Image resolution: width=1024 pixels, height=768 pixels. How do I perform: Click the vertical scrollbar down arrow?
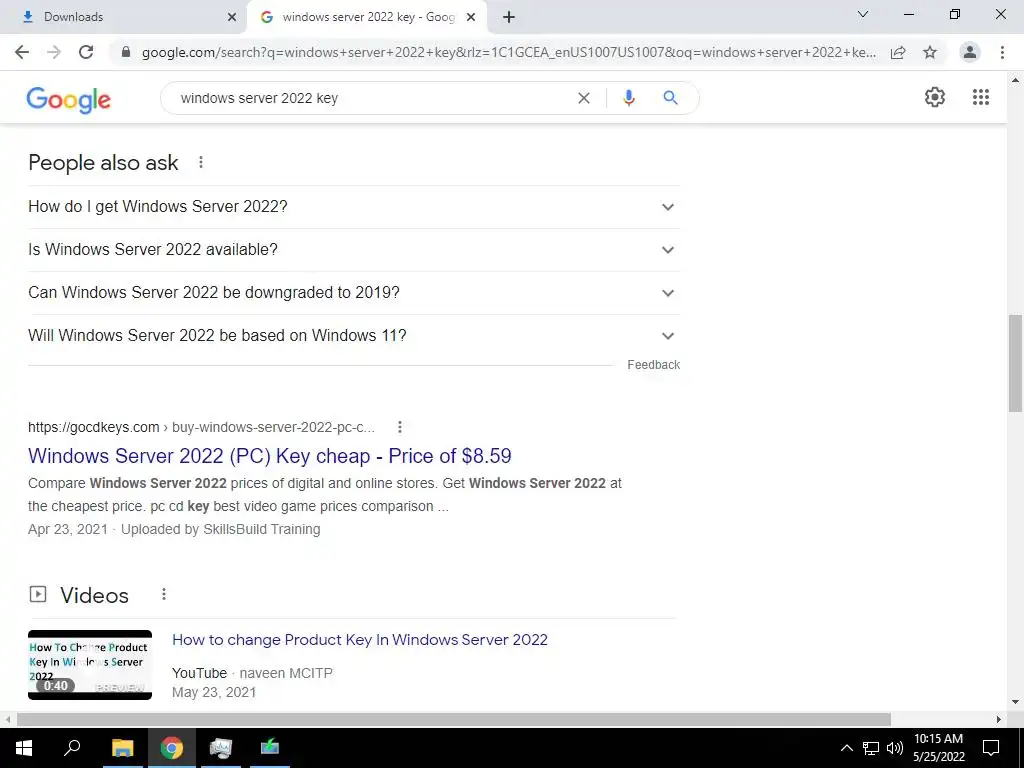click(x=1015, y=703)
